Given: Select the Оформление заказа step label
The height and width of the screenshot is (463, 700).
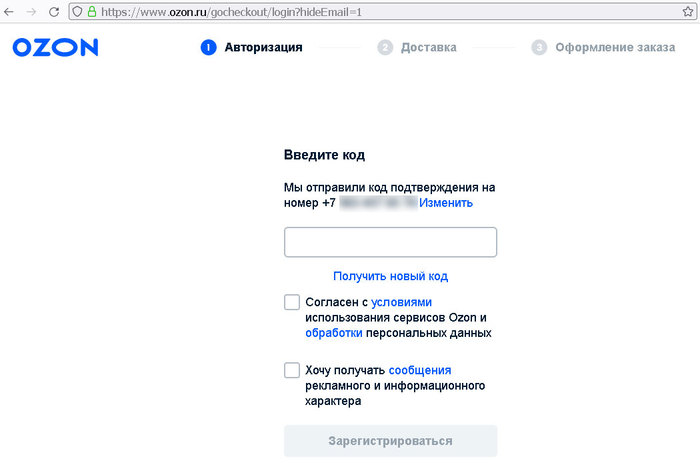Looking at the screenshot, I should (x=615, y=47).
